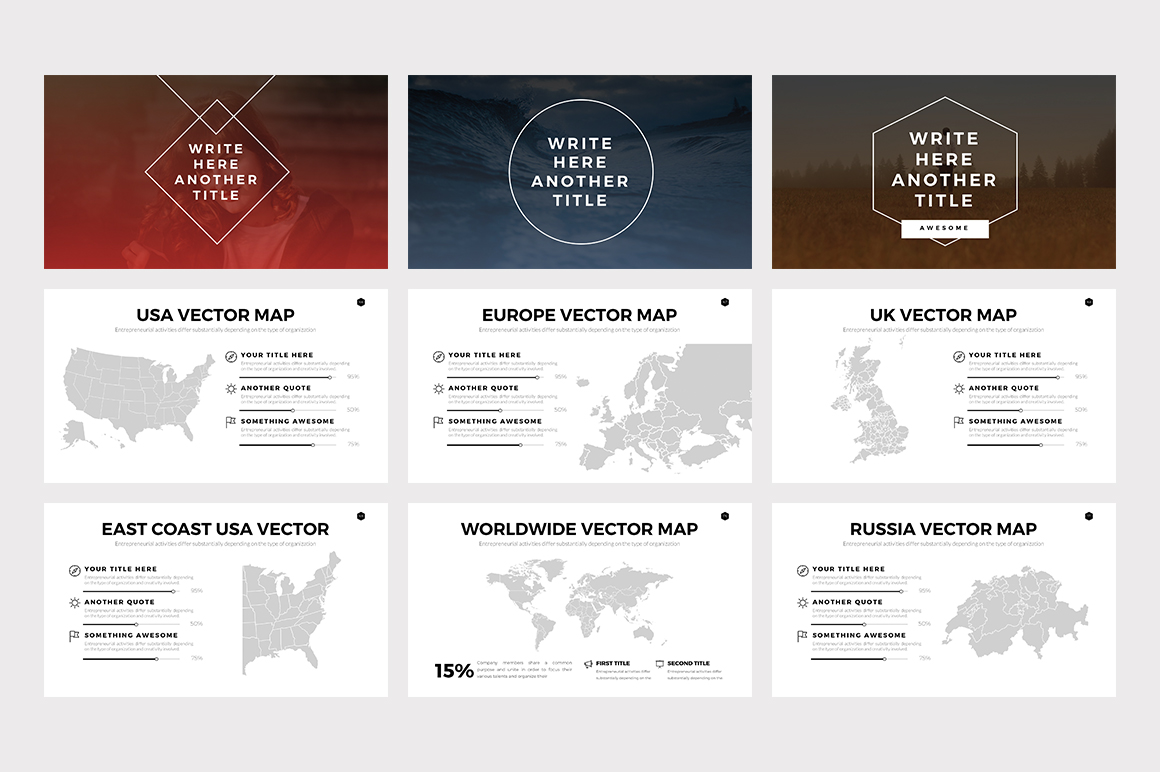Click 'YOUR TITLE HERE' in USA Vector Map slide
The width and height of the screenshot is (1160, 772).
click(x=277, y=355)
